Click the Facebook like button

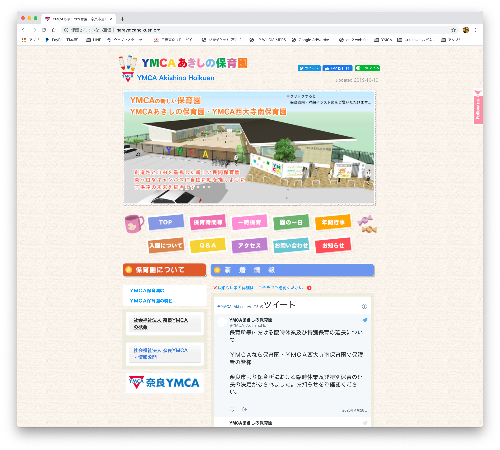[x=338, y=68]
